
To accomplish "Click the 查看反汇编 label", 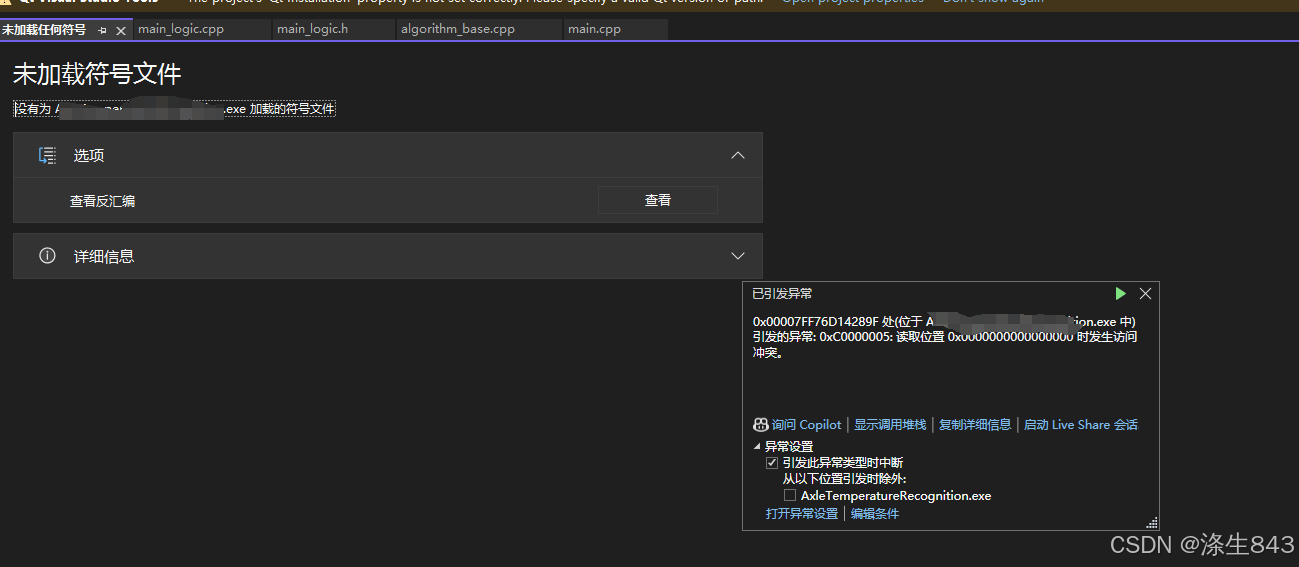I will [102, 201].
